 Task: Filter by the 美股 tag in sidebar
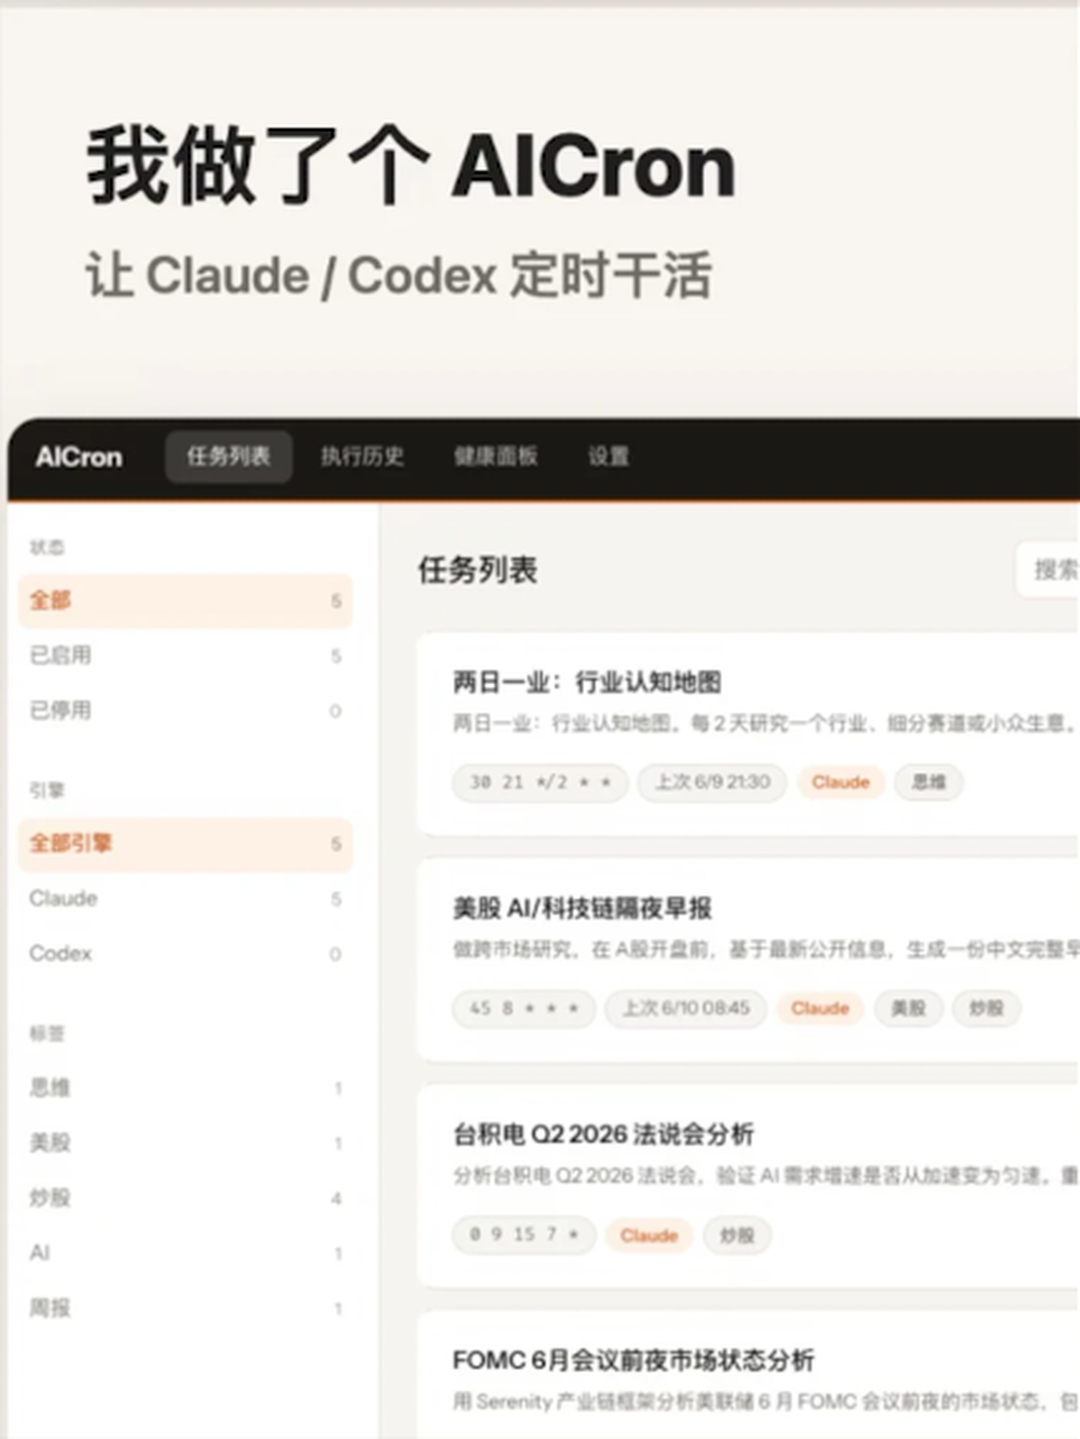click(186, 1143)
